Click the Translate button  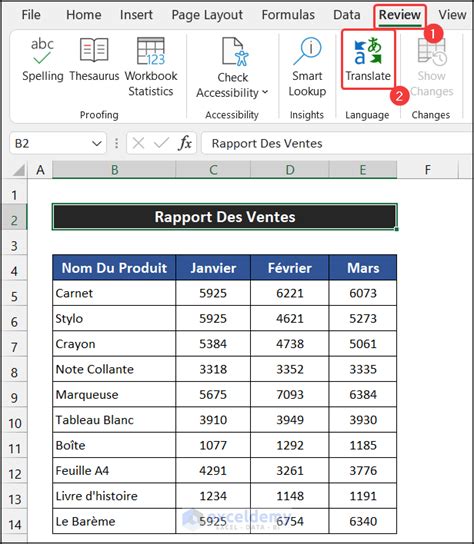pos(368,60)
